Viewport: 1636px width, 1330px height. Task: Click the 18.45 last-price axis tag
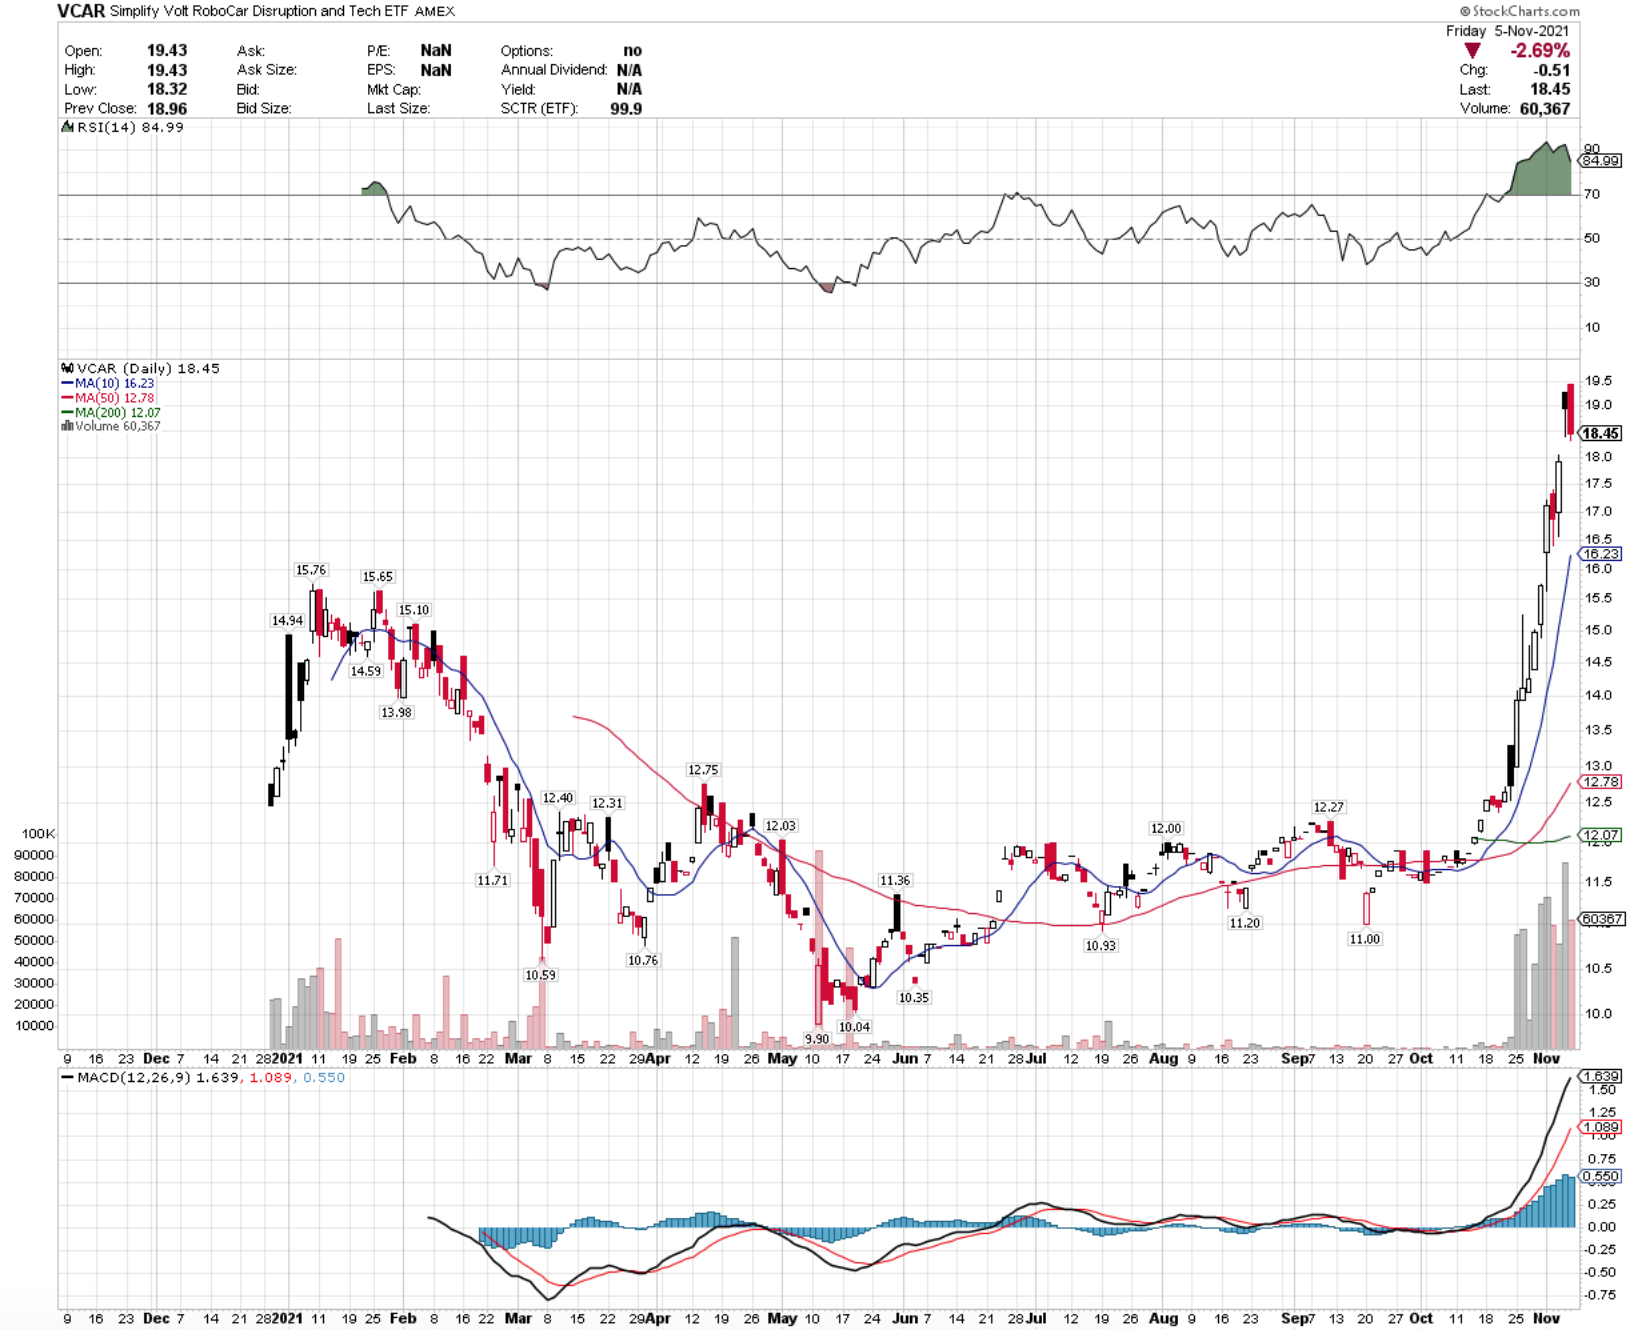click(x=1601, y=433)
